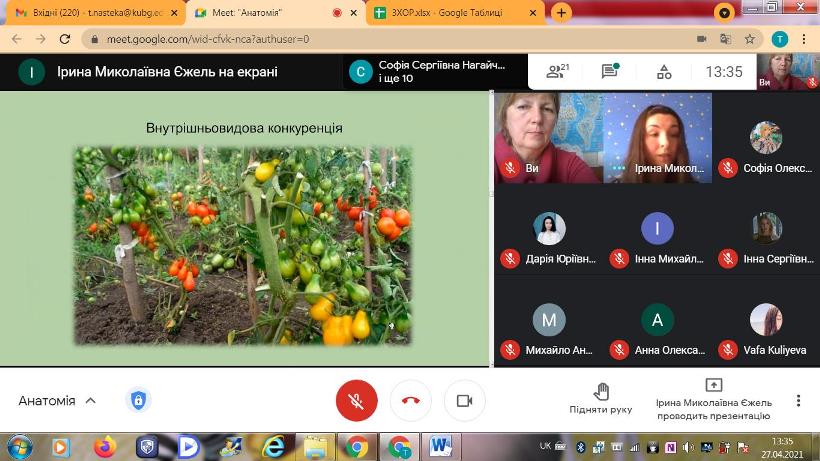Viewport: 820px width, 461px height.
Task: Expand the Софія Сергіївна and 10 others list
Action: pos(430,71)
